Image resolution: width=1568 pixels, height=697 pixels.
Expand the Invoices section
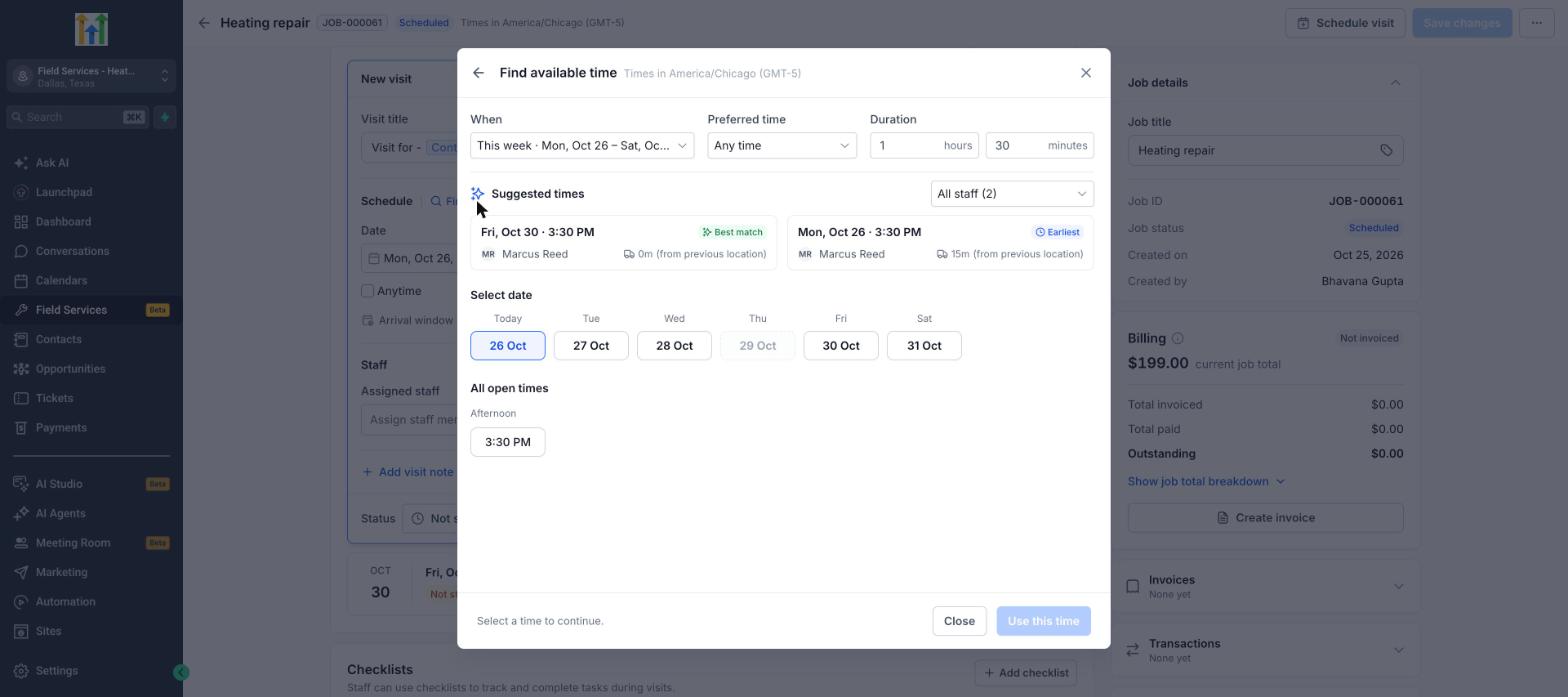point(1265,586)
